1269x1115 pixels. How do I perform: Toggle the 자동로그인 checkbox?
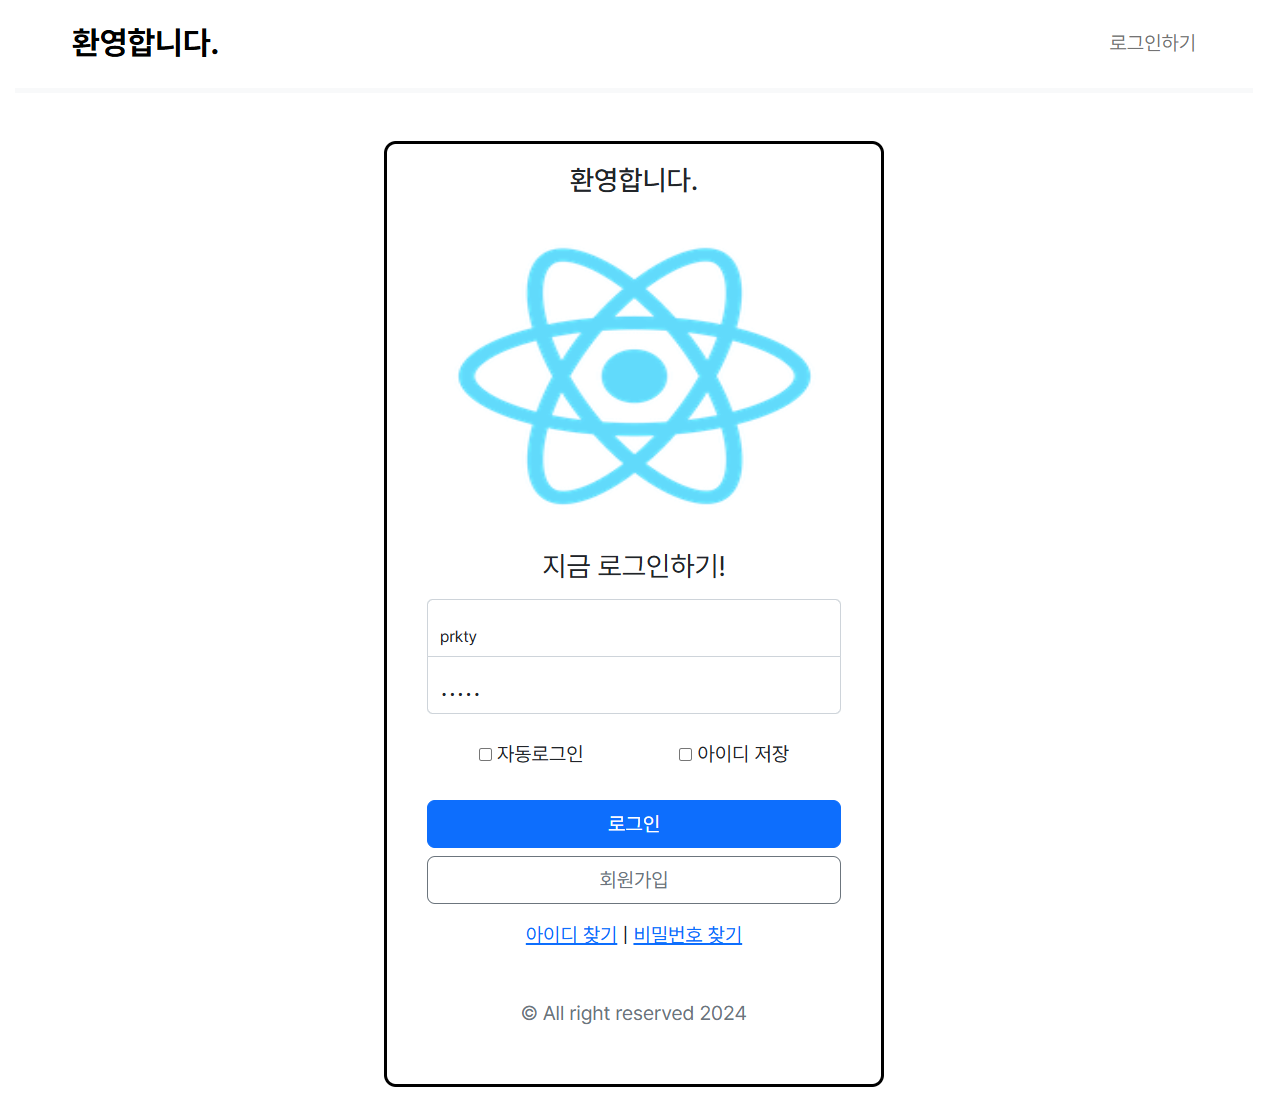[x=485, y=754]
